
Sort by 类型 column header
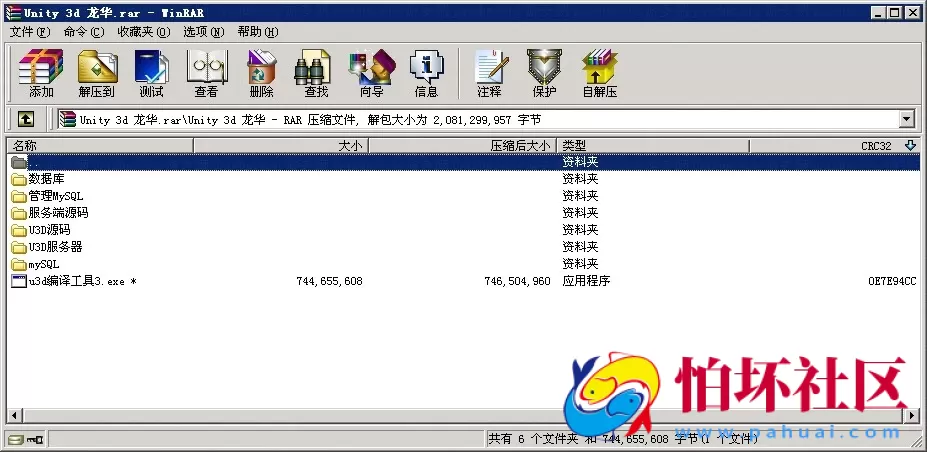click(x=654, y=145)
